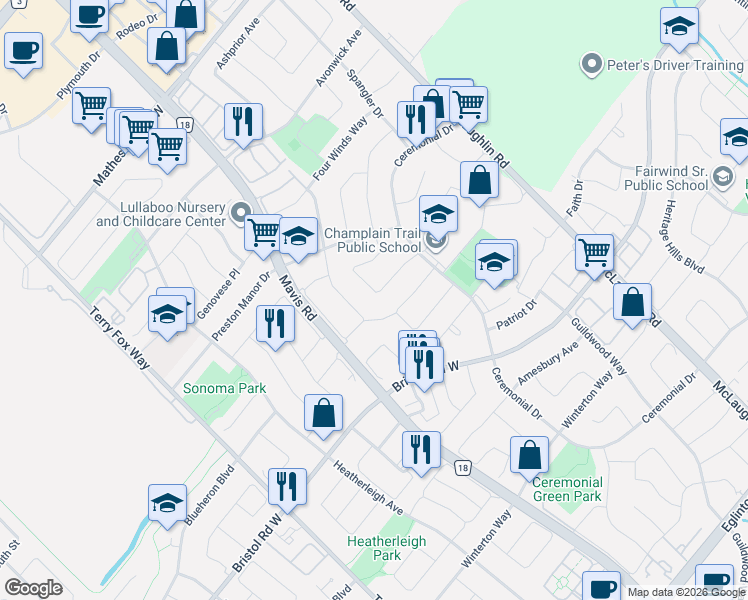Open the Google logo link
The image size is (748, 600).
pos(33,588)
